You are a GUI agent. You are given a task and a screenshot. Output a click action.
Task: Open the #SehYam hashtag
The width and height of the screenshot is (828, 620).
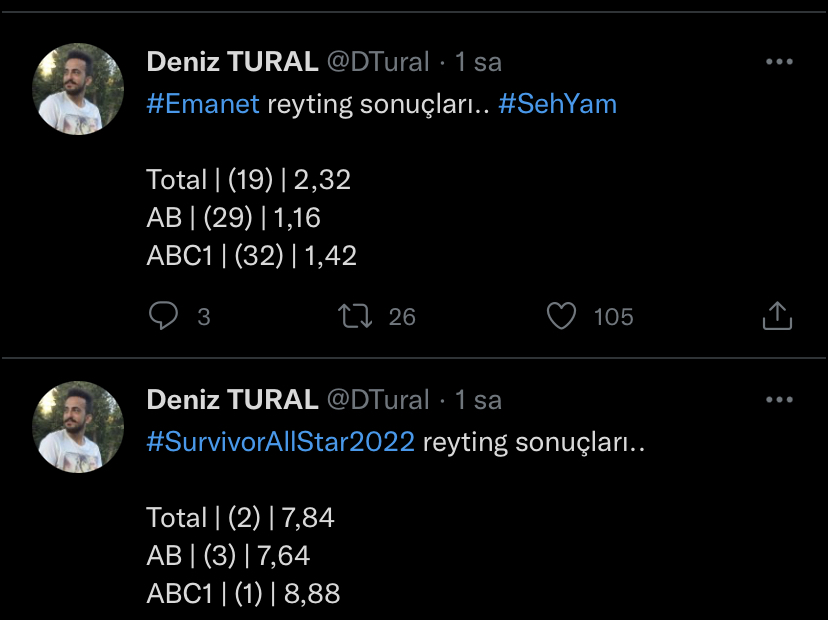557,104
